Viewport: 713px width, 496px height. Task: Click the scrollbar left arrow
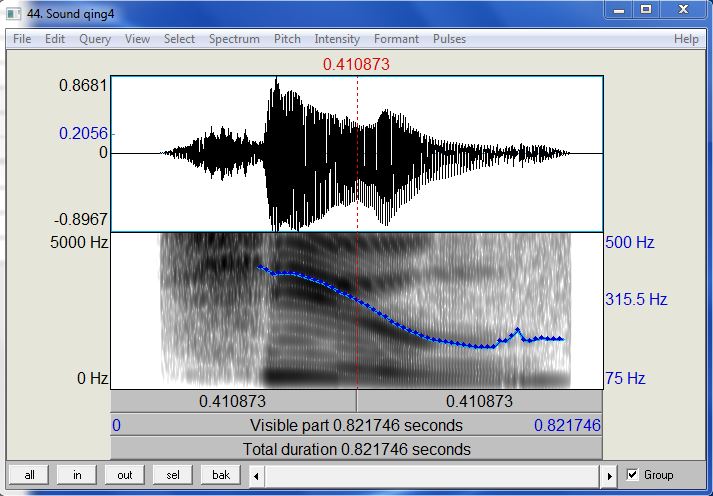(256, 476)
